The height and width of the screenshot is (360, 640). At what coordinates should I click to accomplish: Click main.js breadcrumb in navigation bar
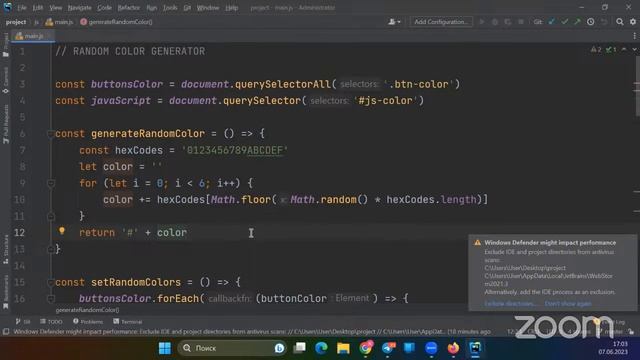click(x=60, y=22)
